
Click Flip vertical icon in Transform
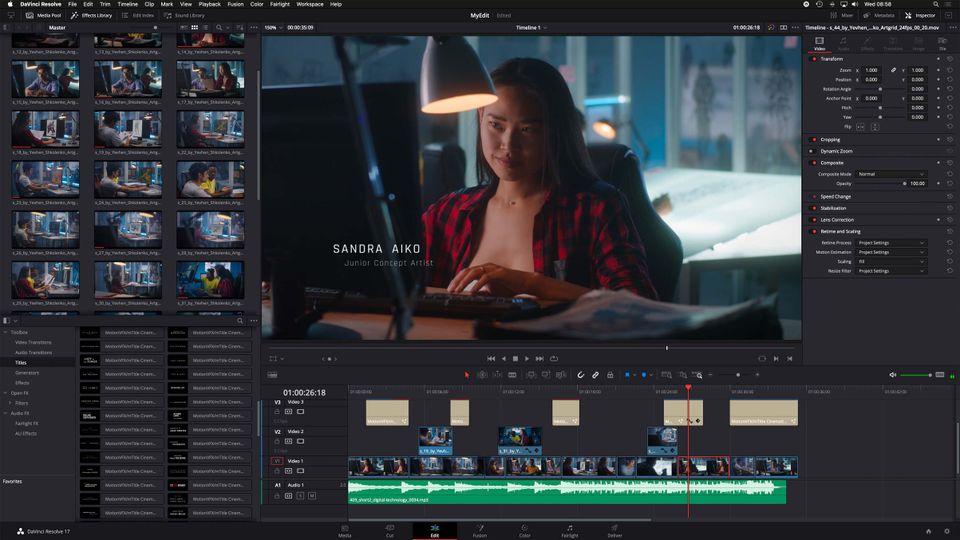[x=876, y=127]
